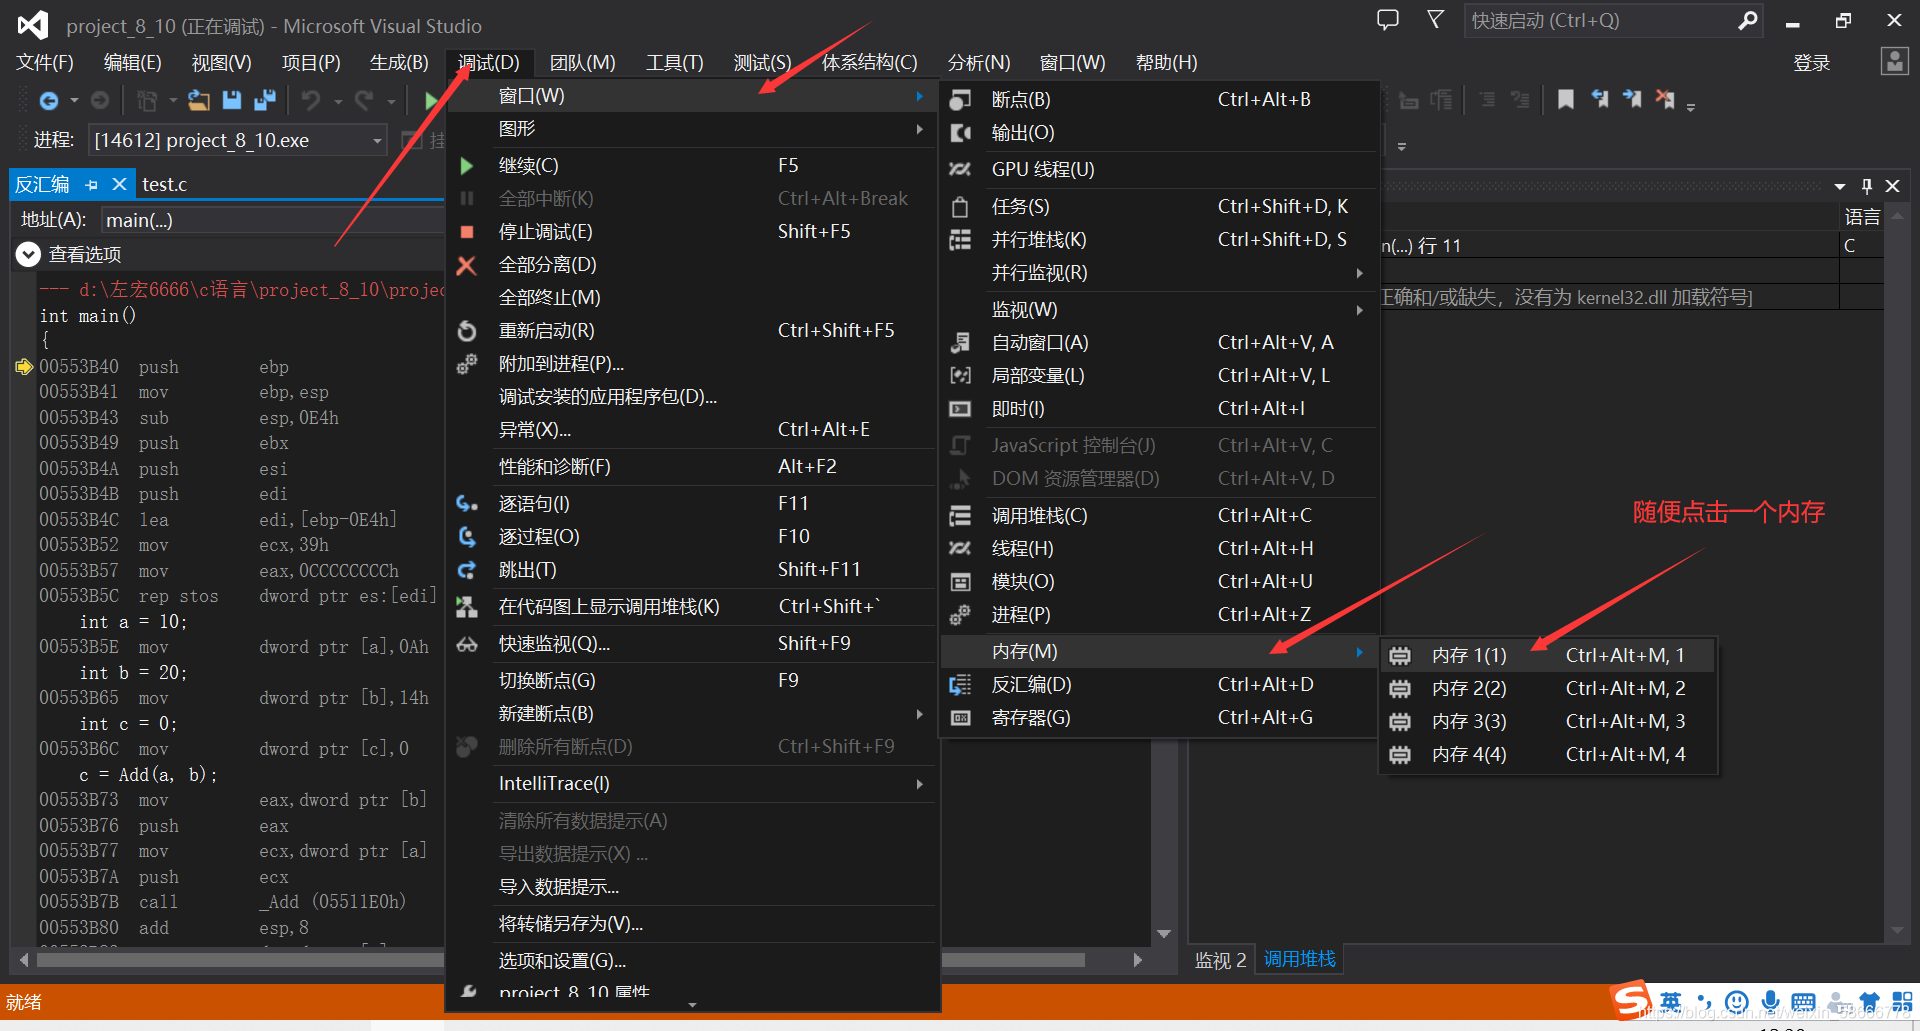Open Disassembly window entry
The image size is (1920, 1031).
pyautogui.click(x=1159, y=684)
